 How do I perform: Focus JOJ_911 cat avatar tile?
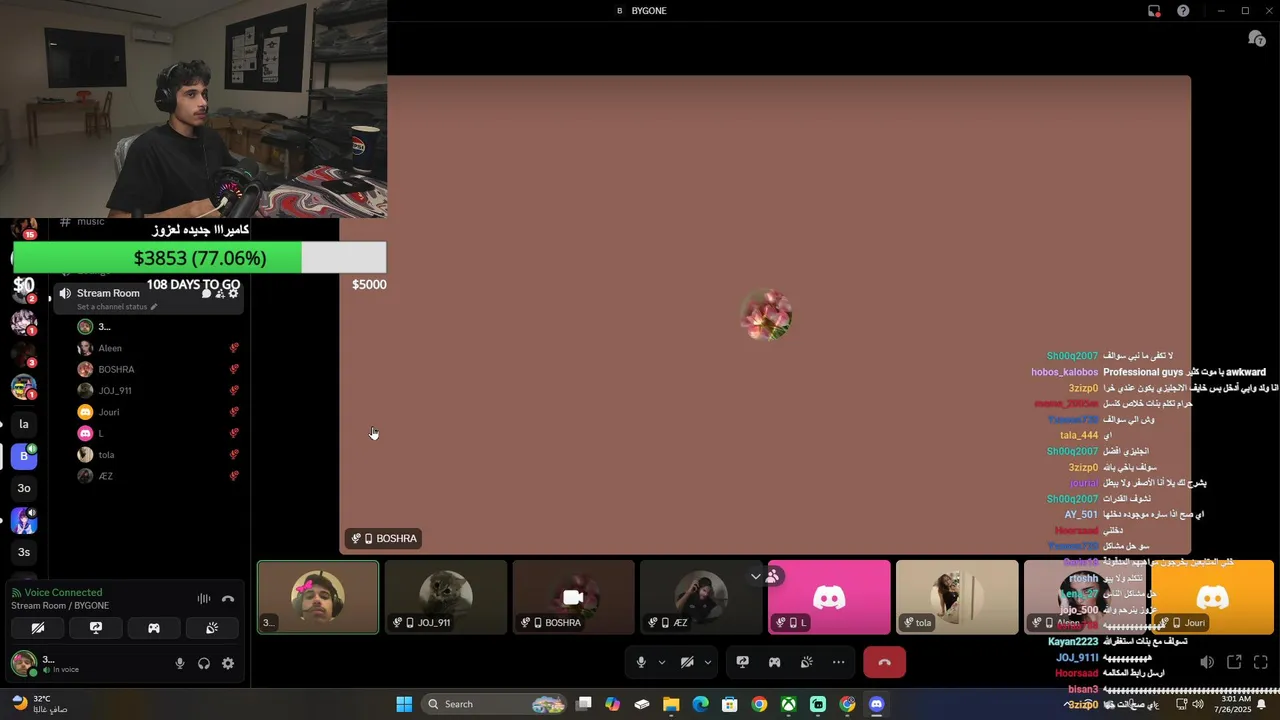(x=446, y=597)
